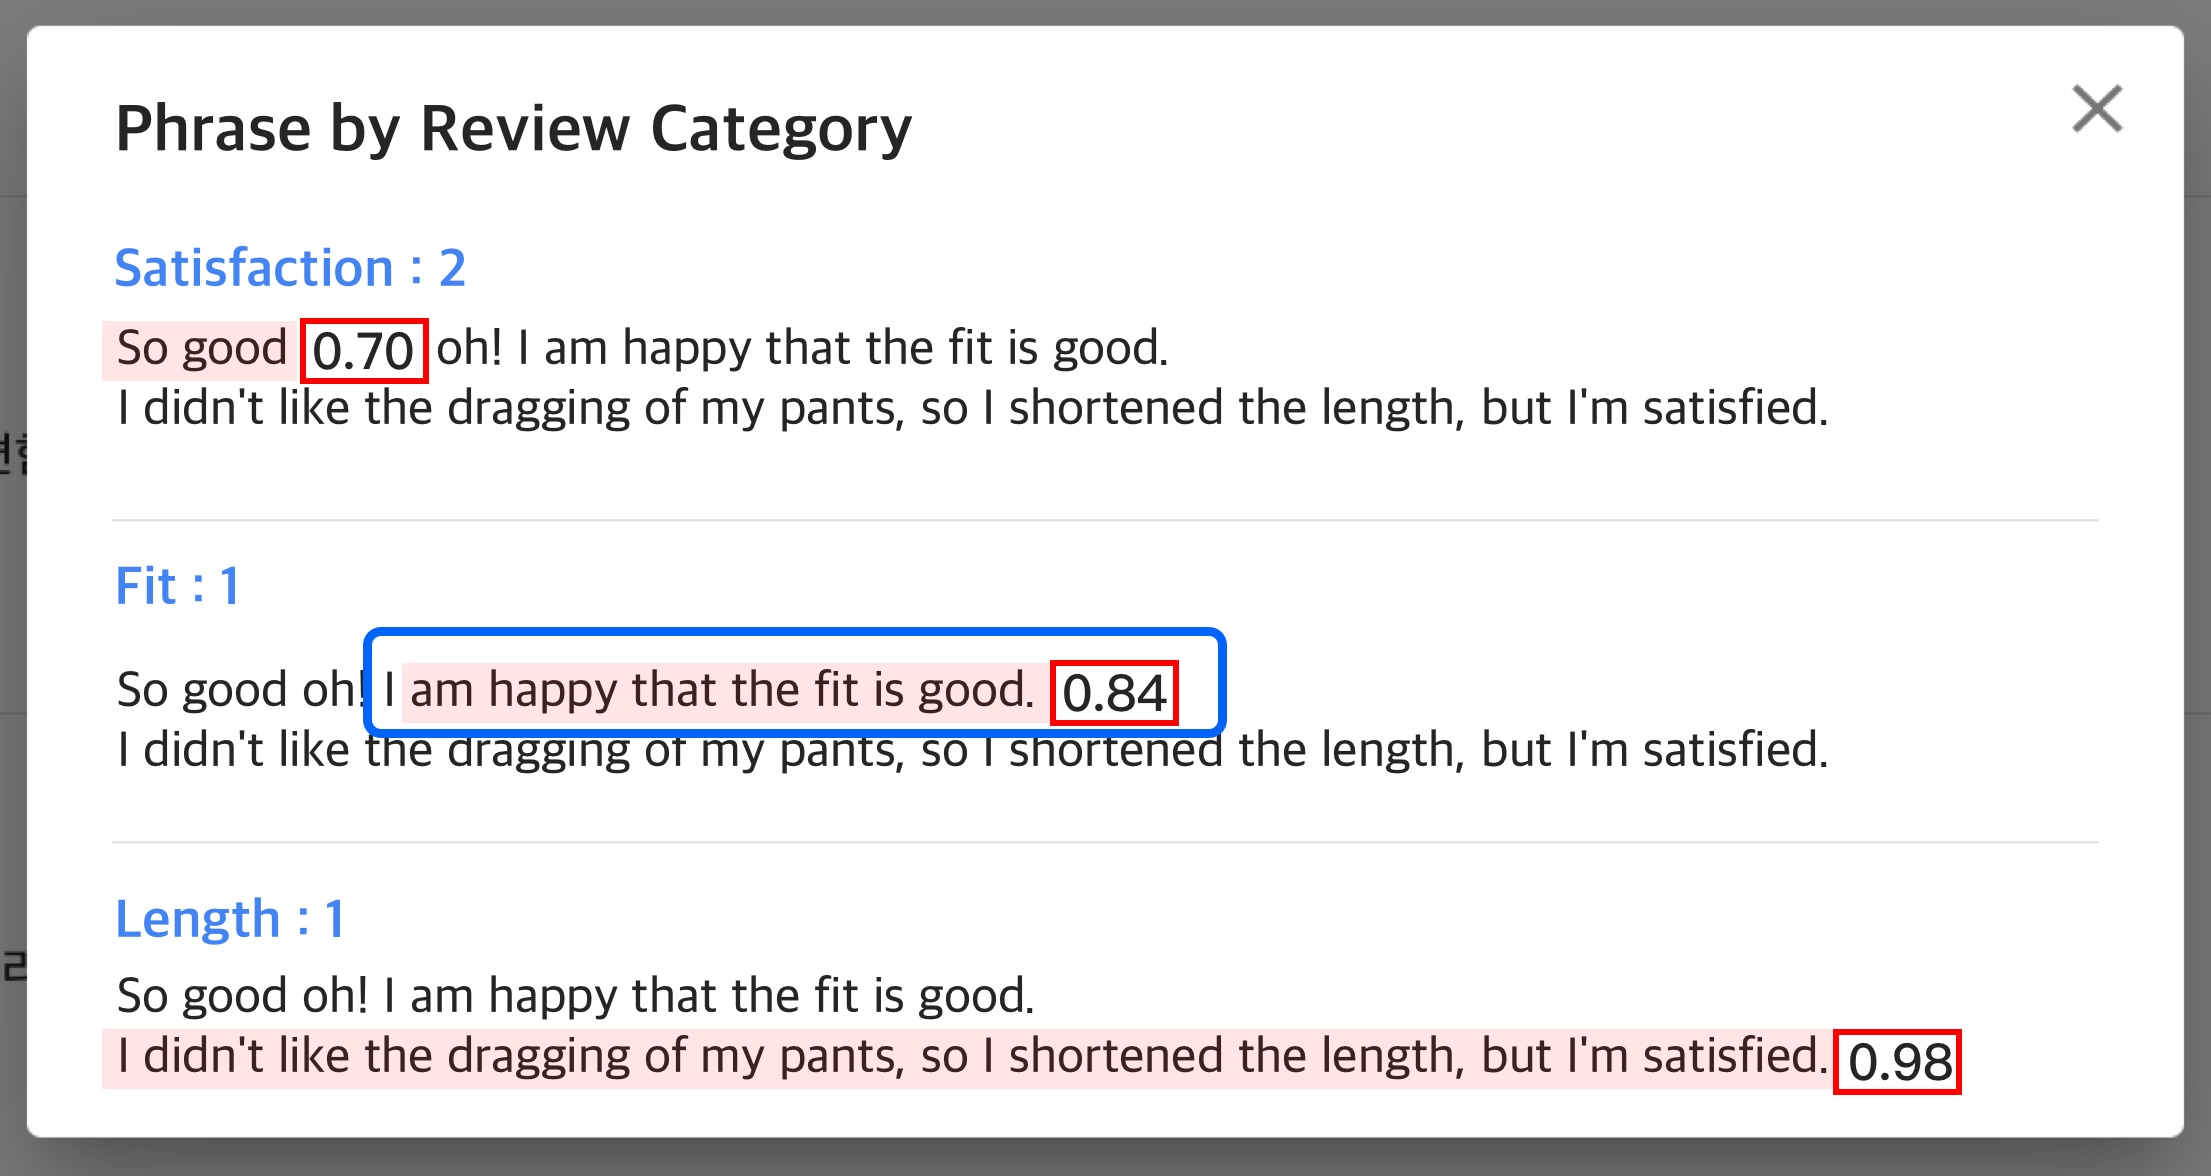Select the 'Length : 1' category heading
2211x1176 pixels.
tap(230, 919)
